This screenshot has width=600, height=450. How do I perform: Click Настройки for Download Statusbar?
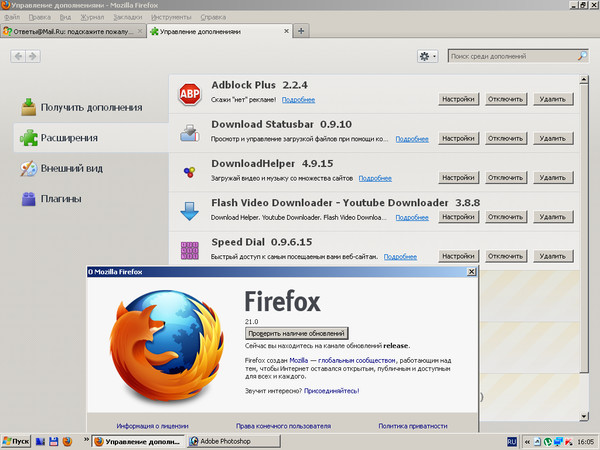pyautogui.click(x=458, y=139)
